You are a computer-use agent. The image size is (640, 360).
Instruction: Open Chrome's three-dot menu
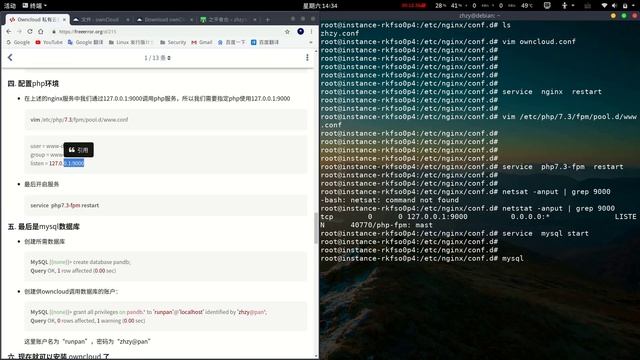pos(311,31)
